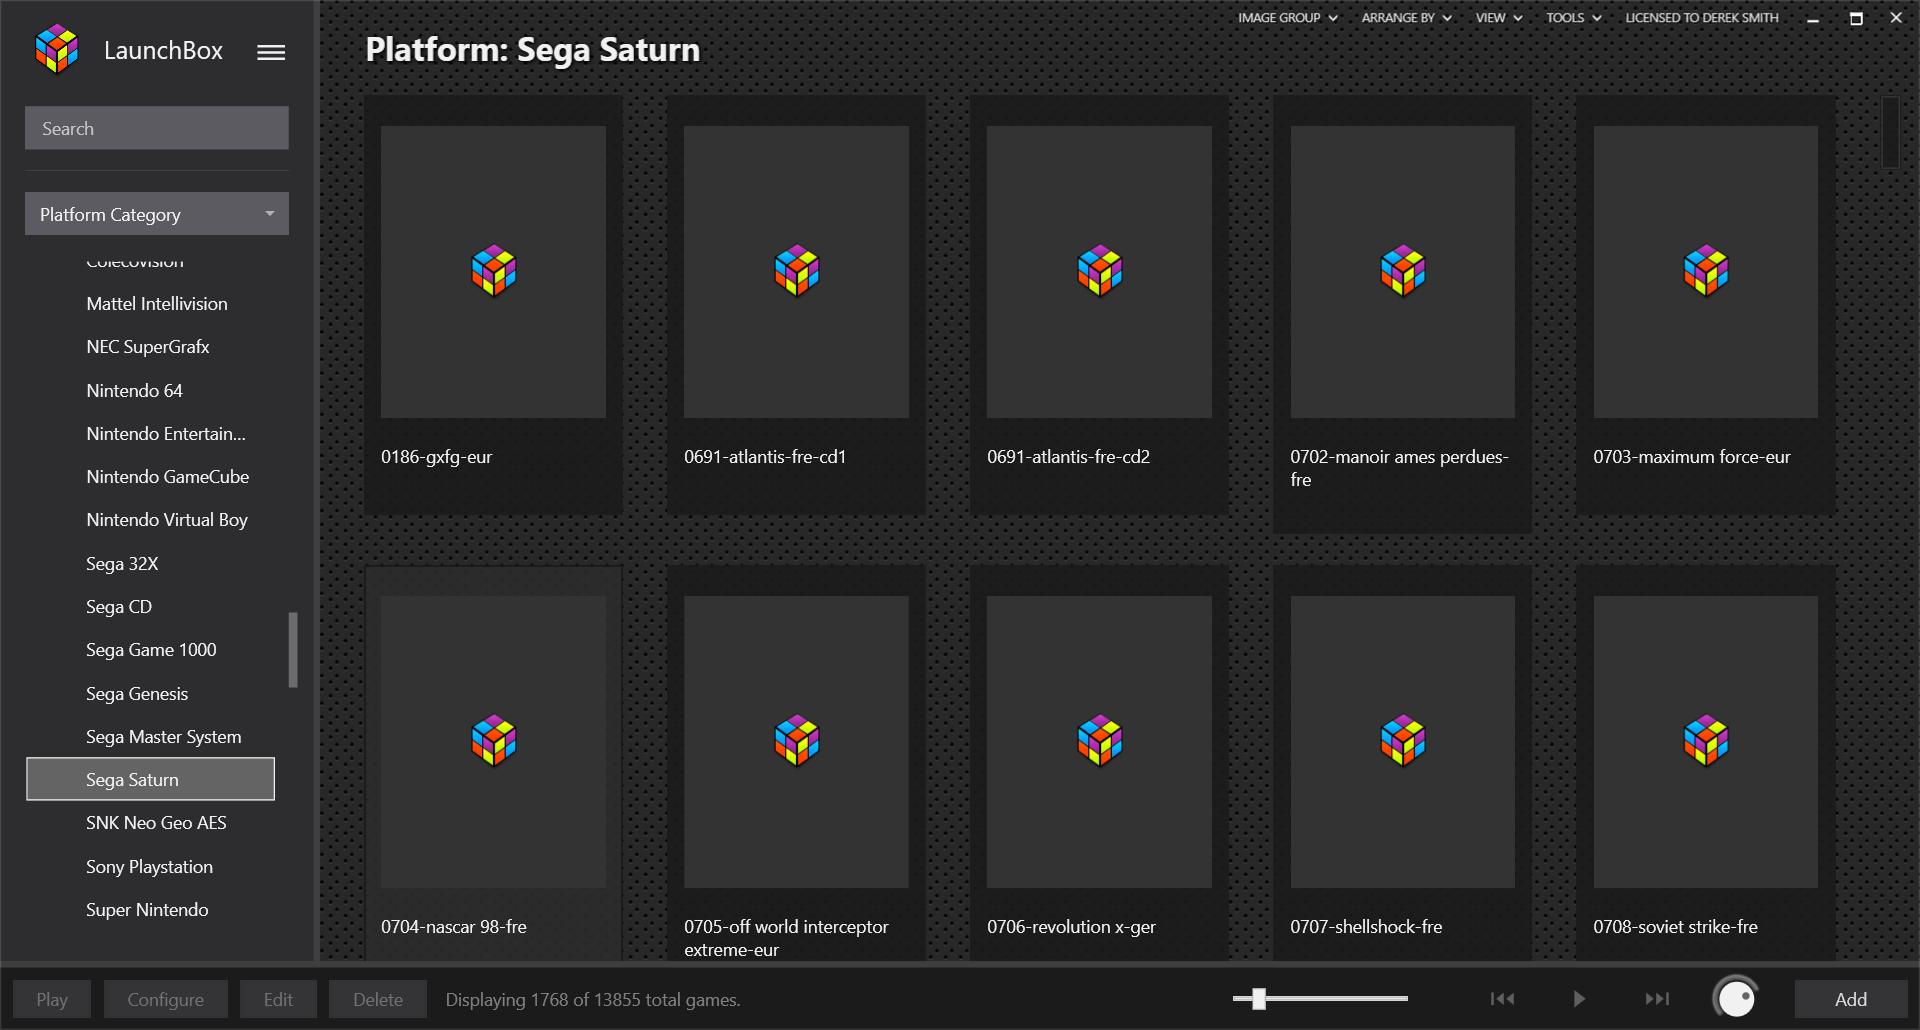Maximize the LaunchBox window
Image resolution: width=1920 pixels, height=1030 pixels.
[1856, 18]
